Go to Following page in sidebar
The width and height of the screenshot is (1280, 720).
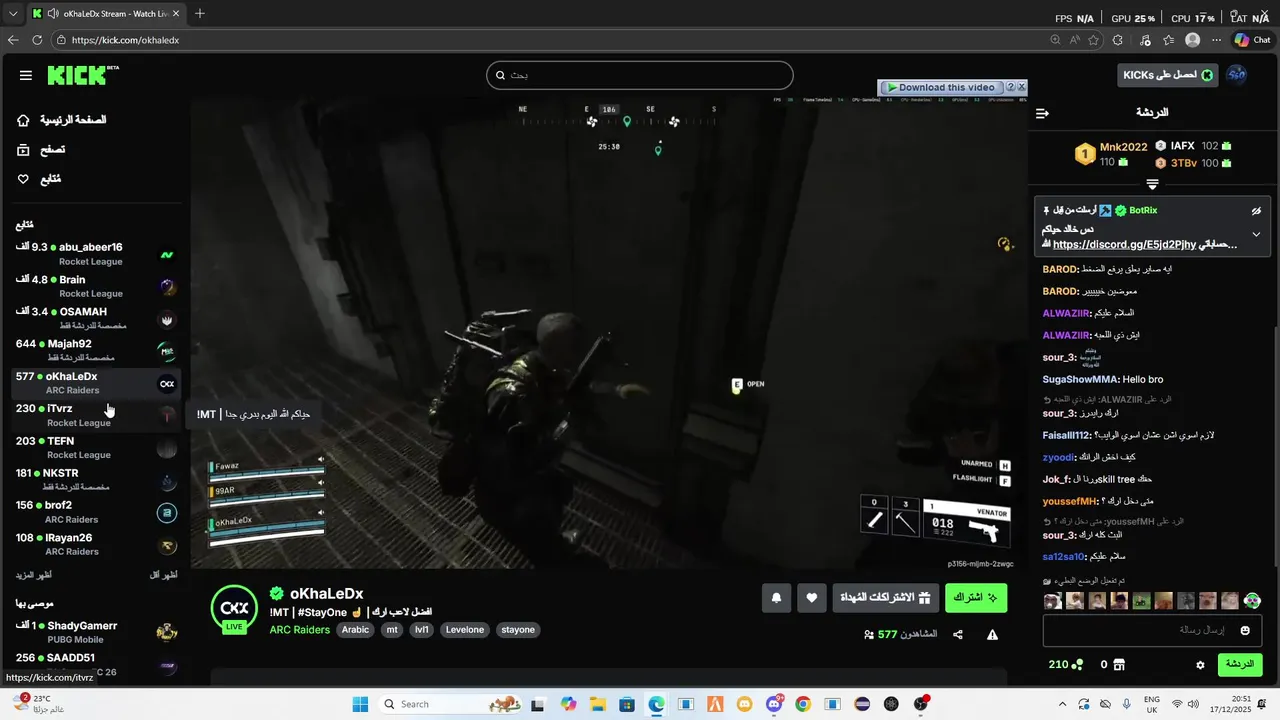click(x=51, y=179)
